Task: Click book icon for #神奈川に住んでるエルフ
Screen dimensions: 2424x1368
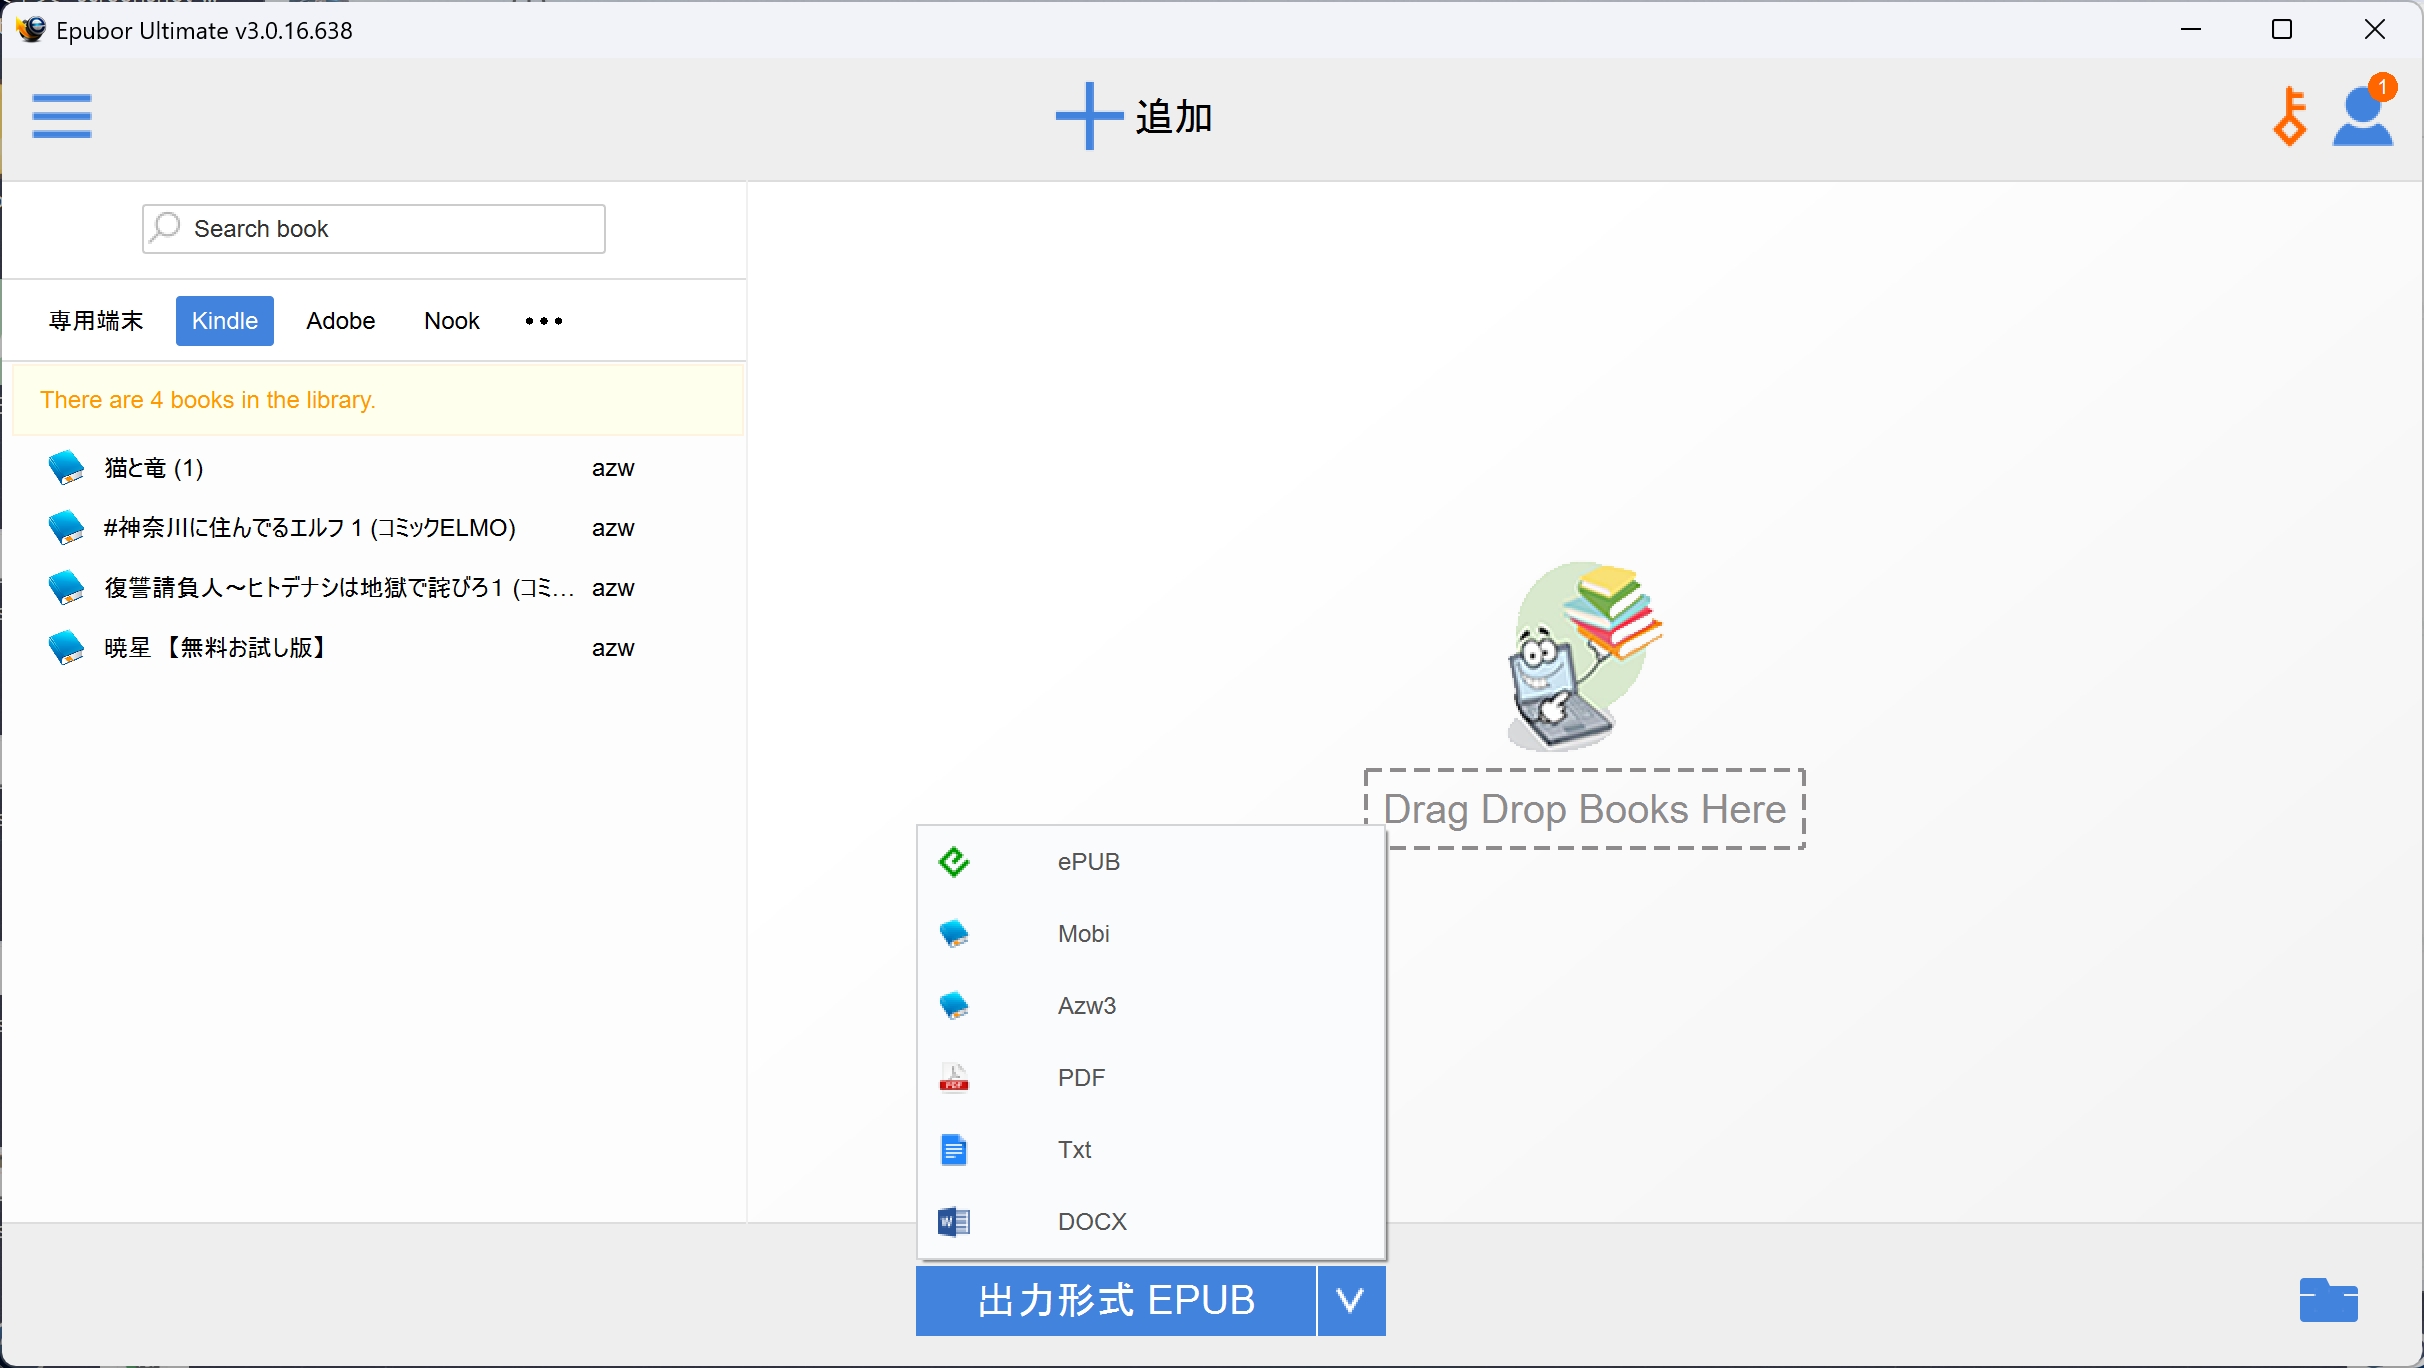Action: 67,527
